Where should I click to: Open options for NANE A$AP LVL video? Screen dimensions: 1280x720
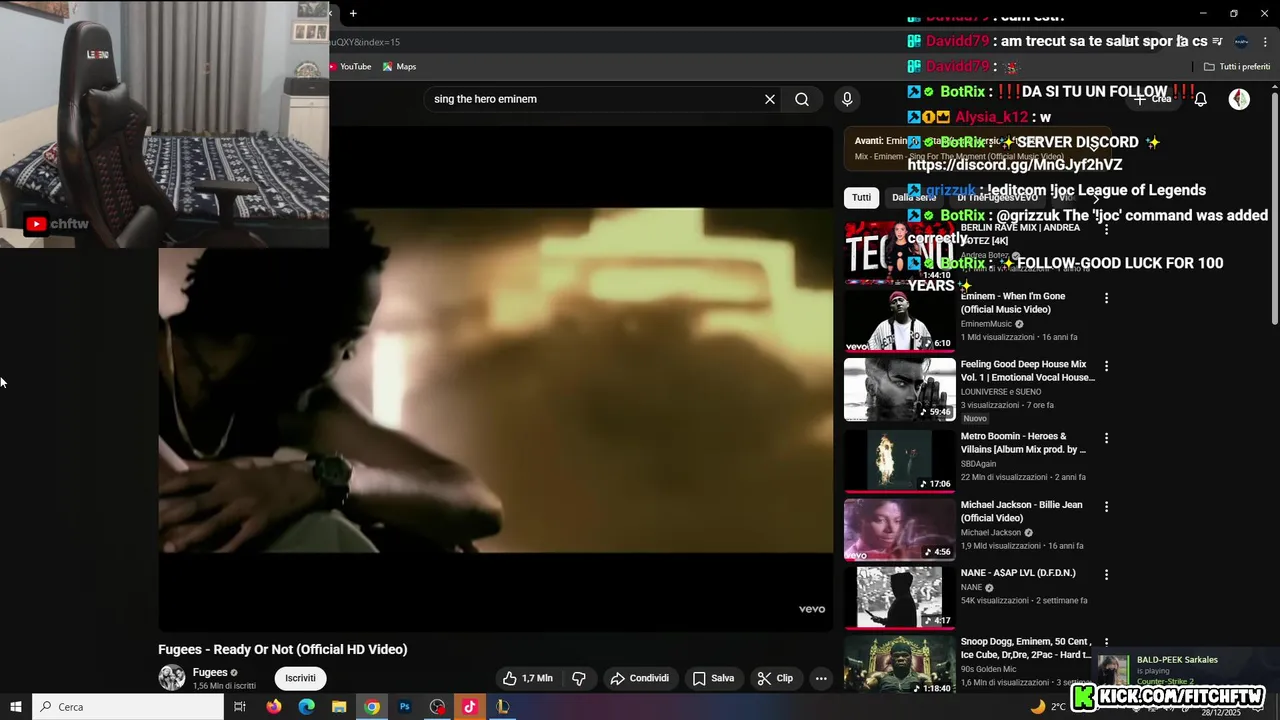point(1106,575)
